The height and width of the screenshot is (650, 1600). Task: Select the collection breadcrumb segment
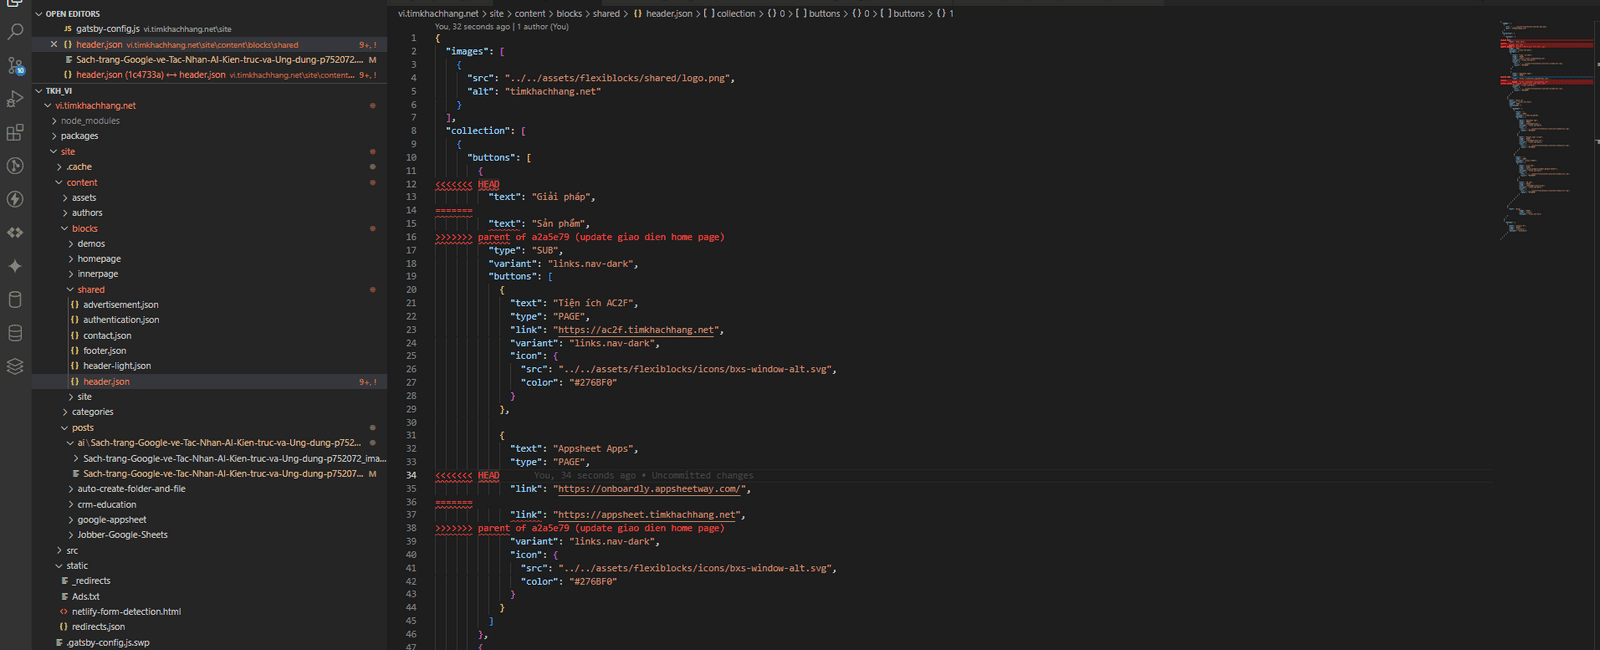point(729,14)
